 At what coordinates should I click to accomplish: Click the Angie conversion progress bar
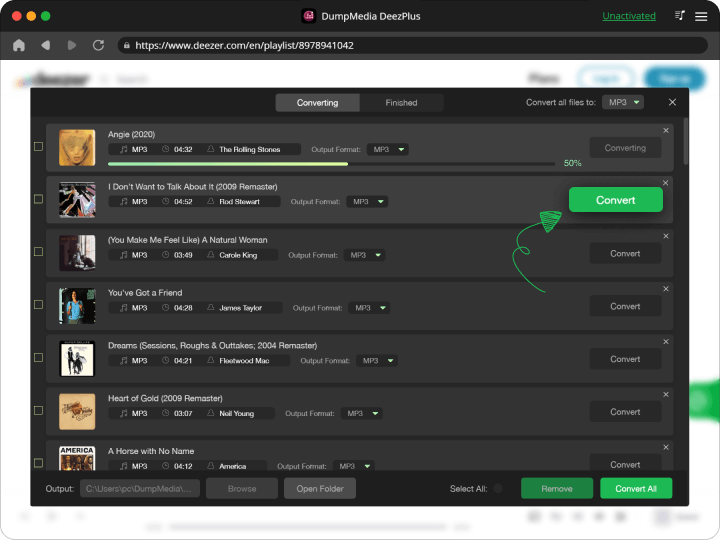pos(330,163)
